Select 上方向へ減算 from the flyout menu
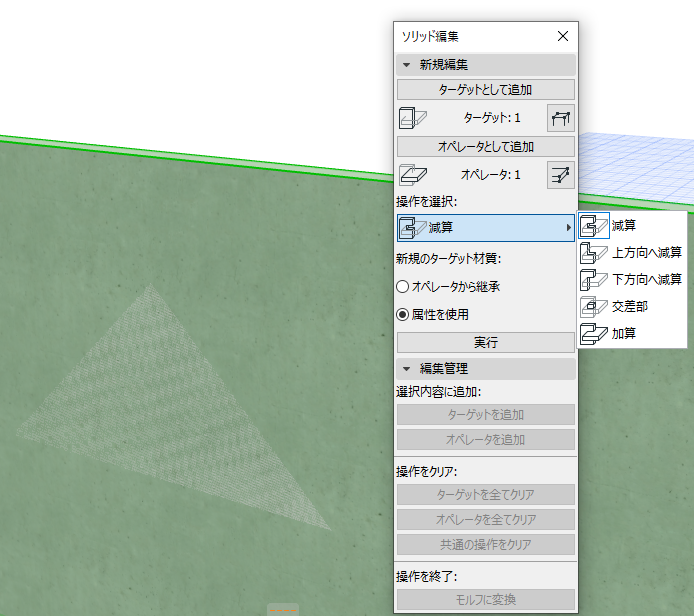The width and height of the screenshot is (694, 616). (x=632, y=253)
